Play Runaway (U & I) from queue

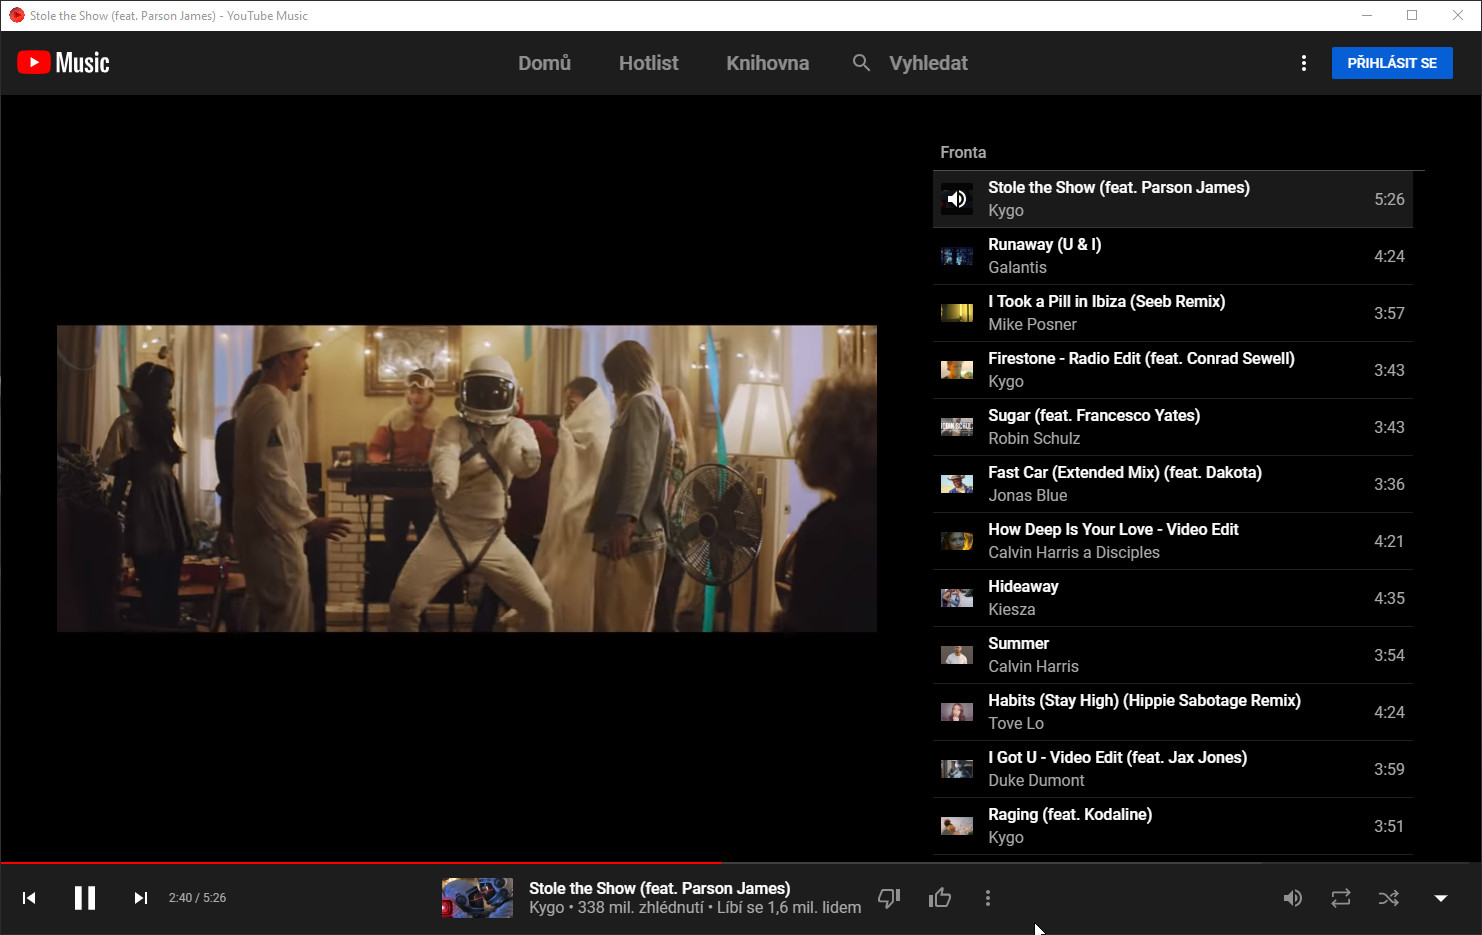click(x=1173, y=256)
